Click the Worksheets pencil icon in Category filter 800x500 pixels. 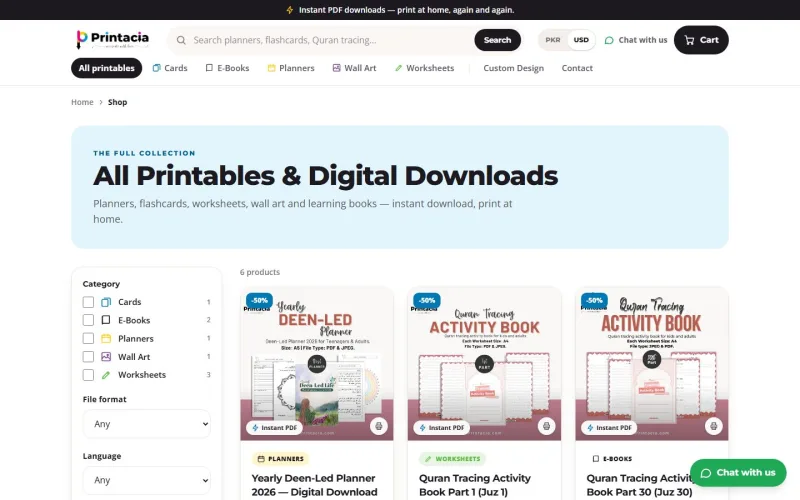[106, 375]
